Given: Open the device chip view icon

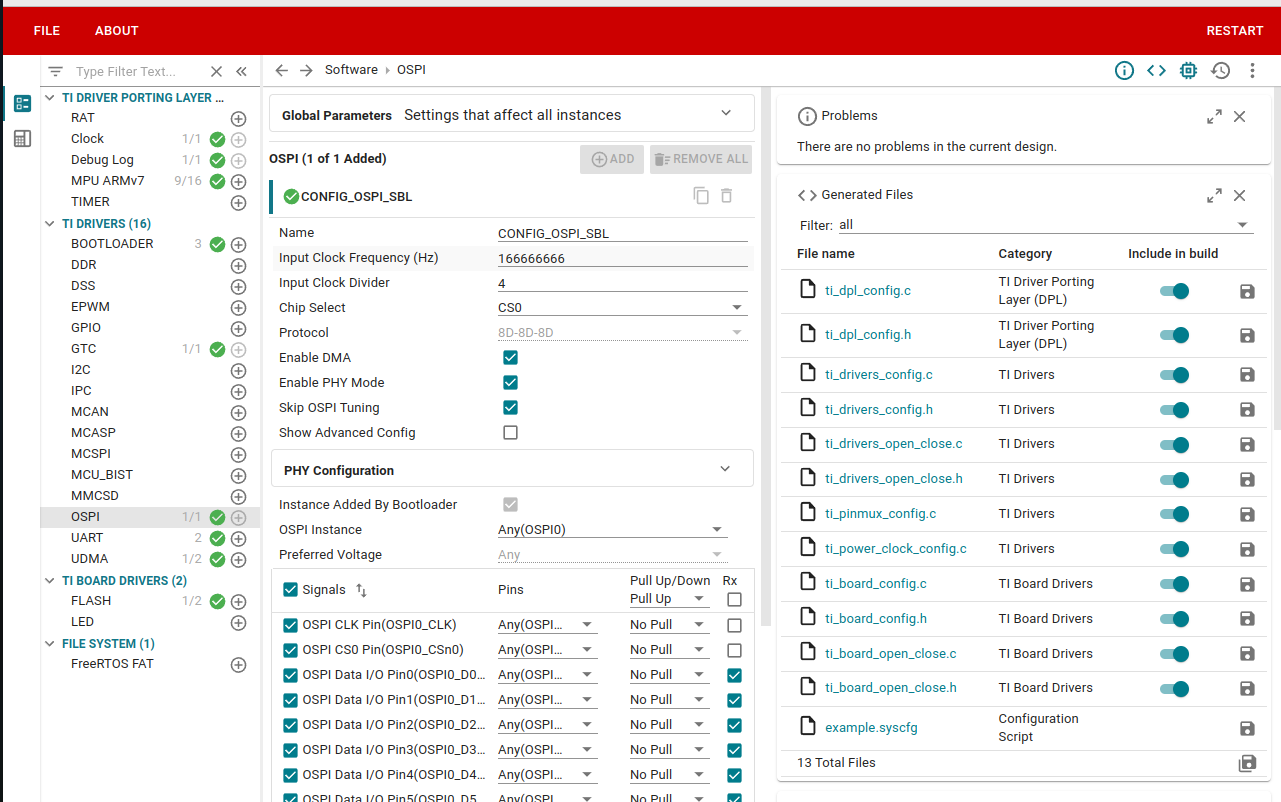Looking at the screenshot, I should (x=1188, y=70).
